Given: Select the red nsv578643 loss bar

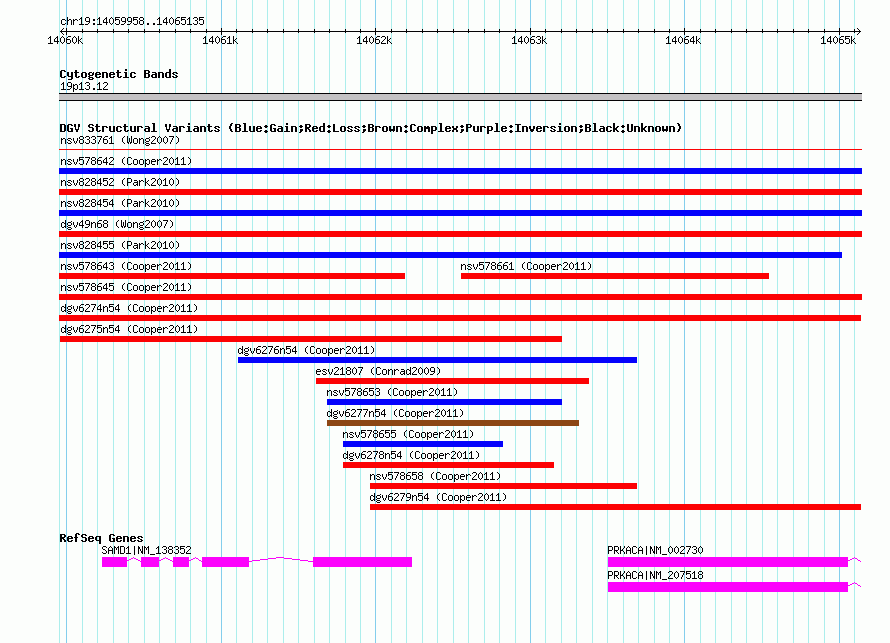Looking at the screenshot, I should (232, 276).
